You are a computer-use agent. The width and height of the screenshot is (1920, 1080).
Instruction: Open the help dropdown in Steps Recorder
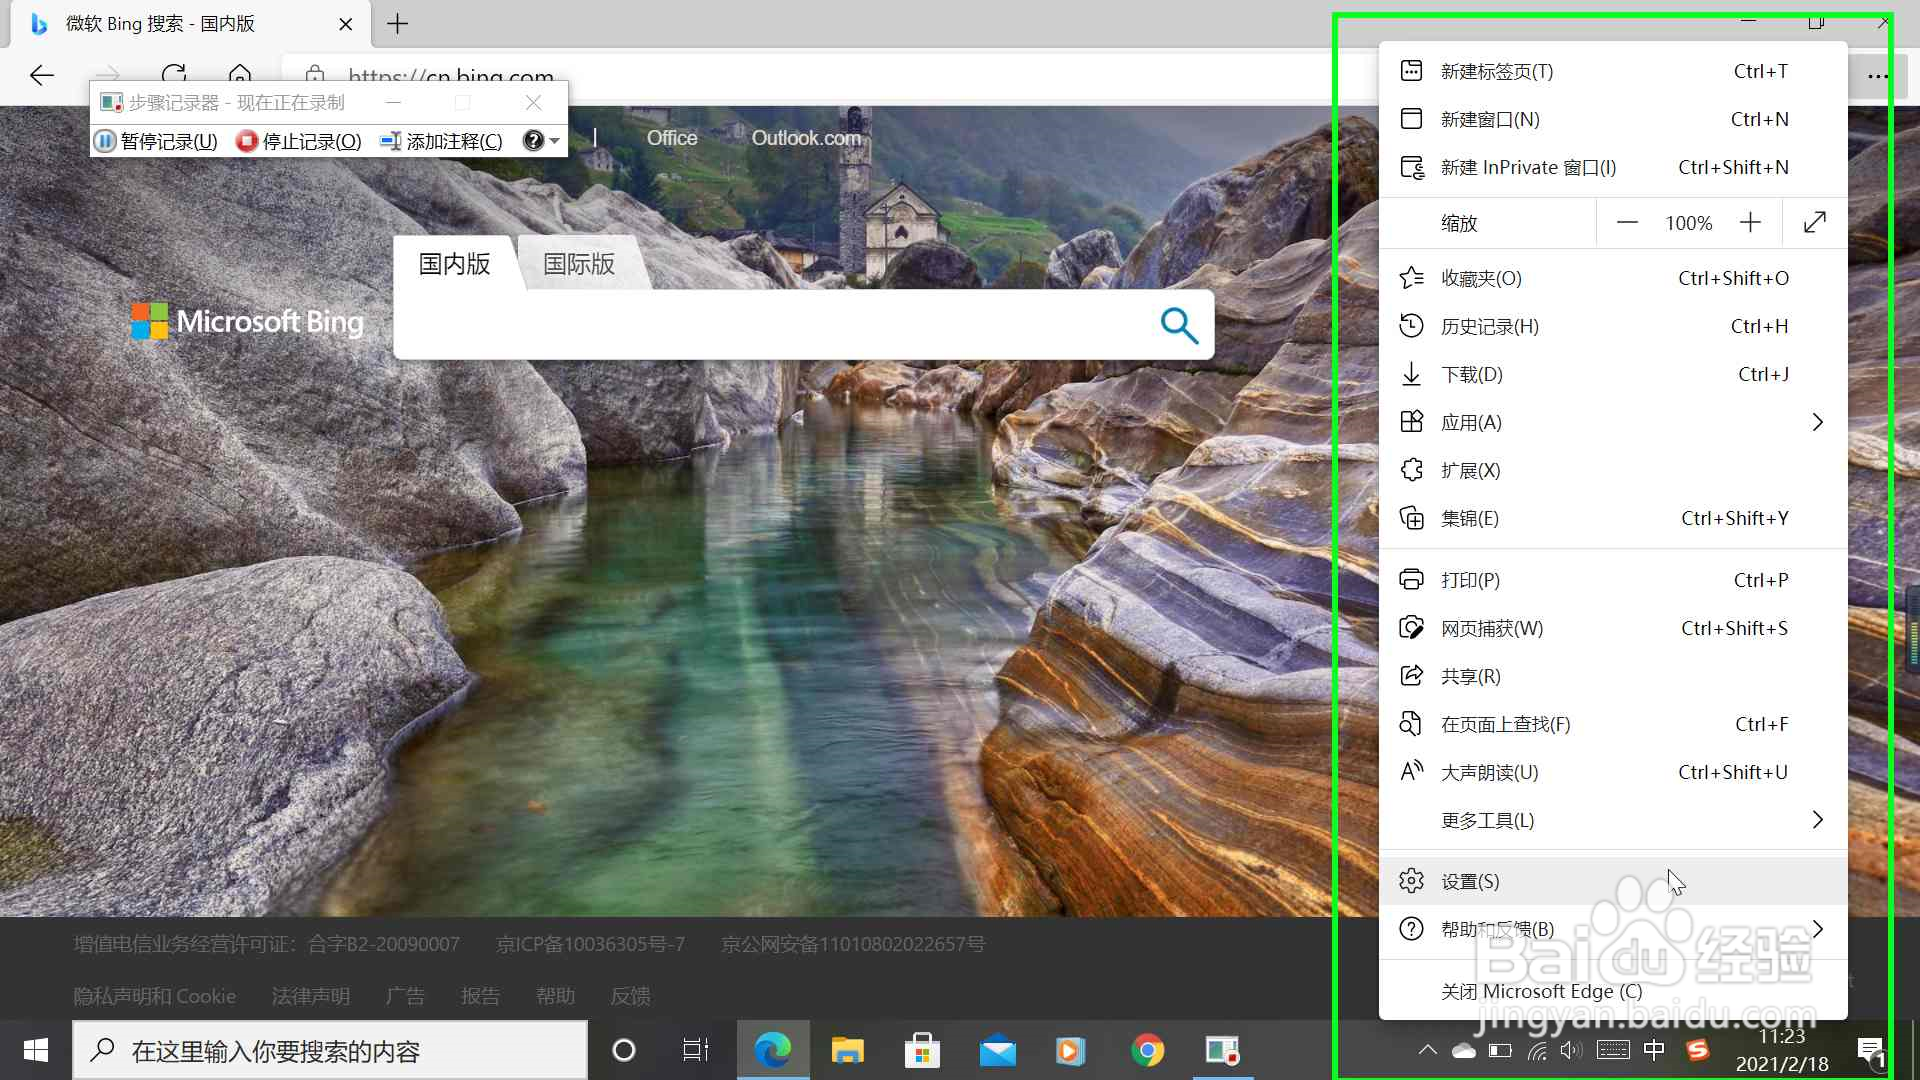point(541,141)
